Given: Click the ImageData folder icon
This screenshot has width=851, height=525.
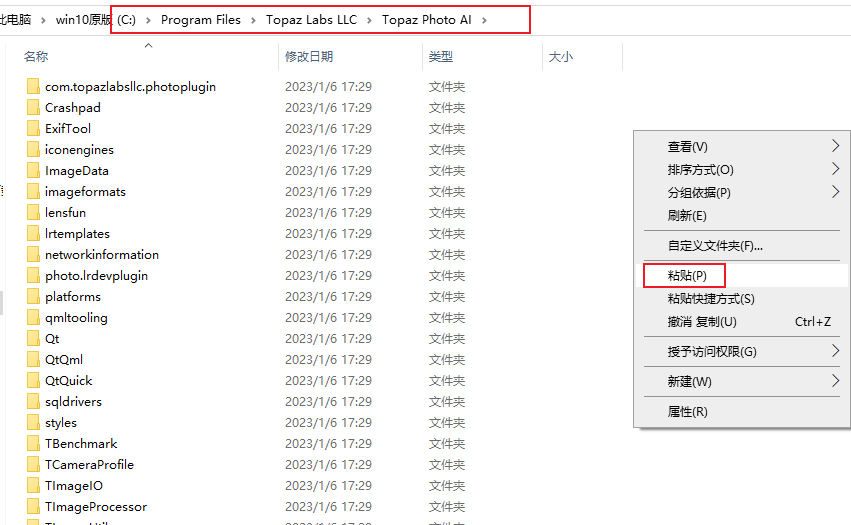Looking at the screenshot, I should tap(33, 170).
